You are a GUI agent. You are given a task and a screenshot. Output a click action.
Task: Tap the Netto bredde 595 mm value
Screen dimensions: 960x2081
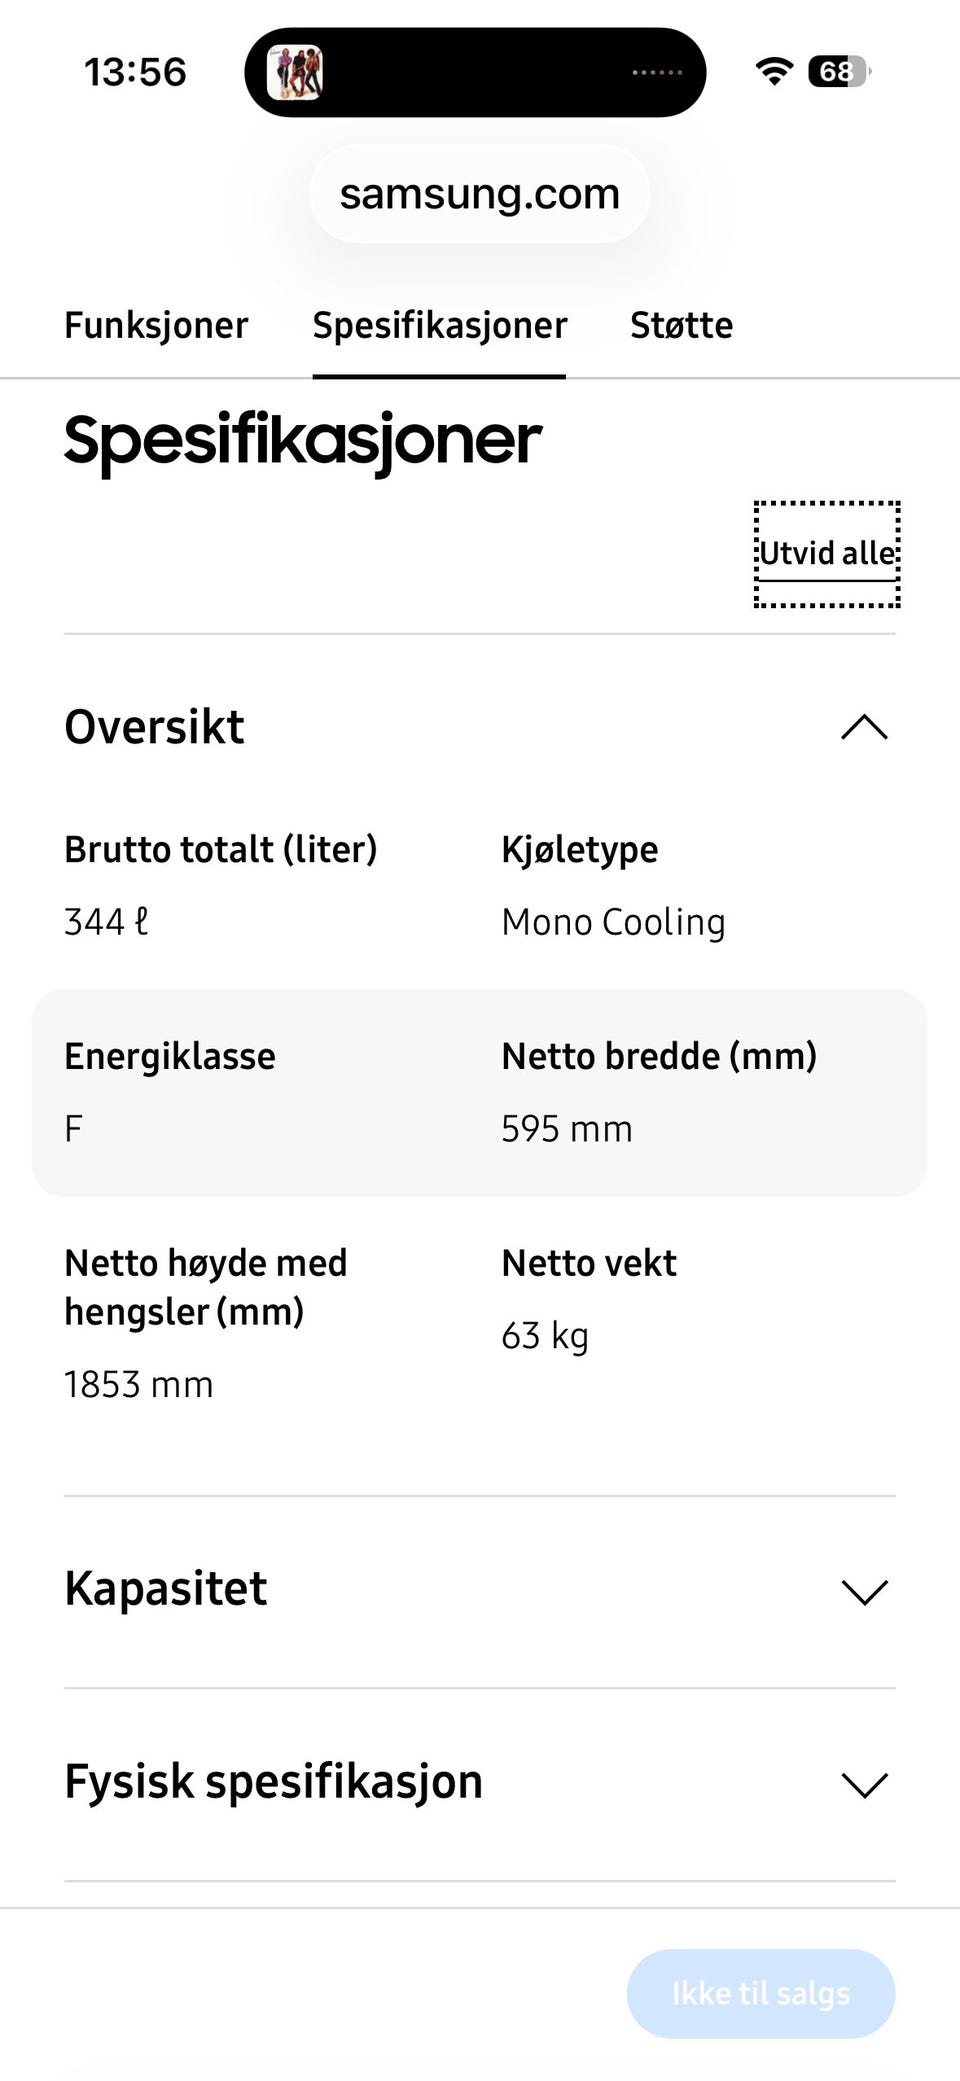(x=566, y=1129)
